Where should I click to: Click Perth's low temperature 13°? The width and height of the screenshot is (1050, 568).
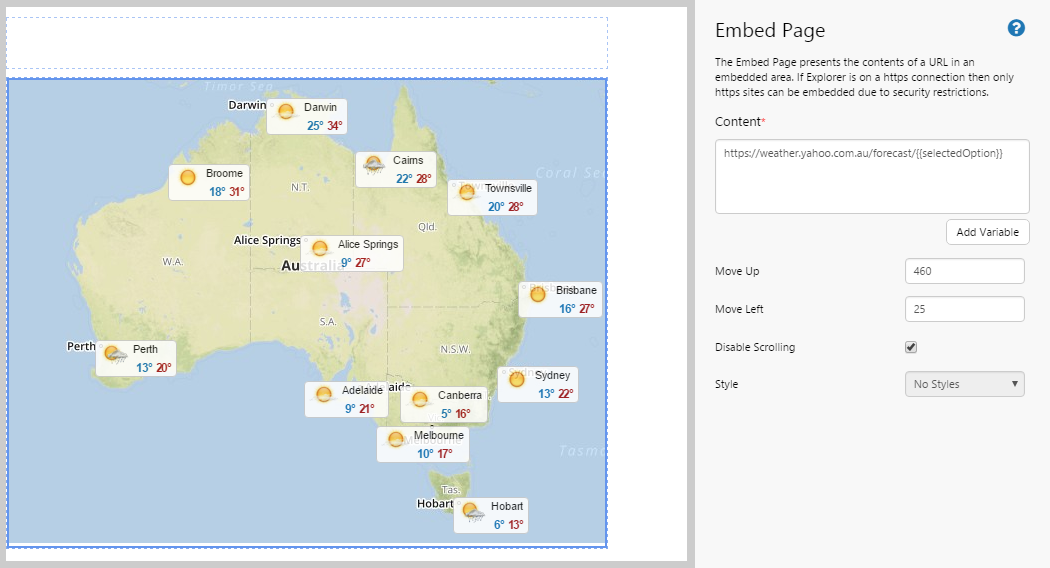144,367
